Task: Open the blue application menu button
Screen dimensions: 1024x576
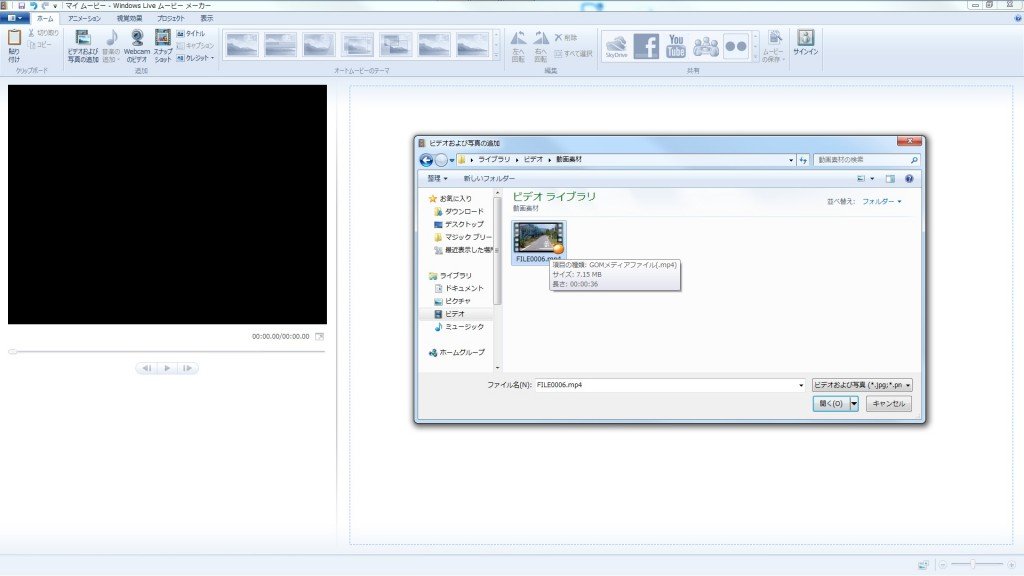Action: [x=14, y=18]
